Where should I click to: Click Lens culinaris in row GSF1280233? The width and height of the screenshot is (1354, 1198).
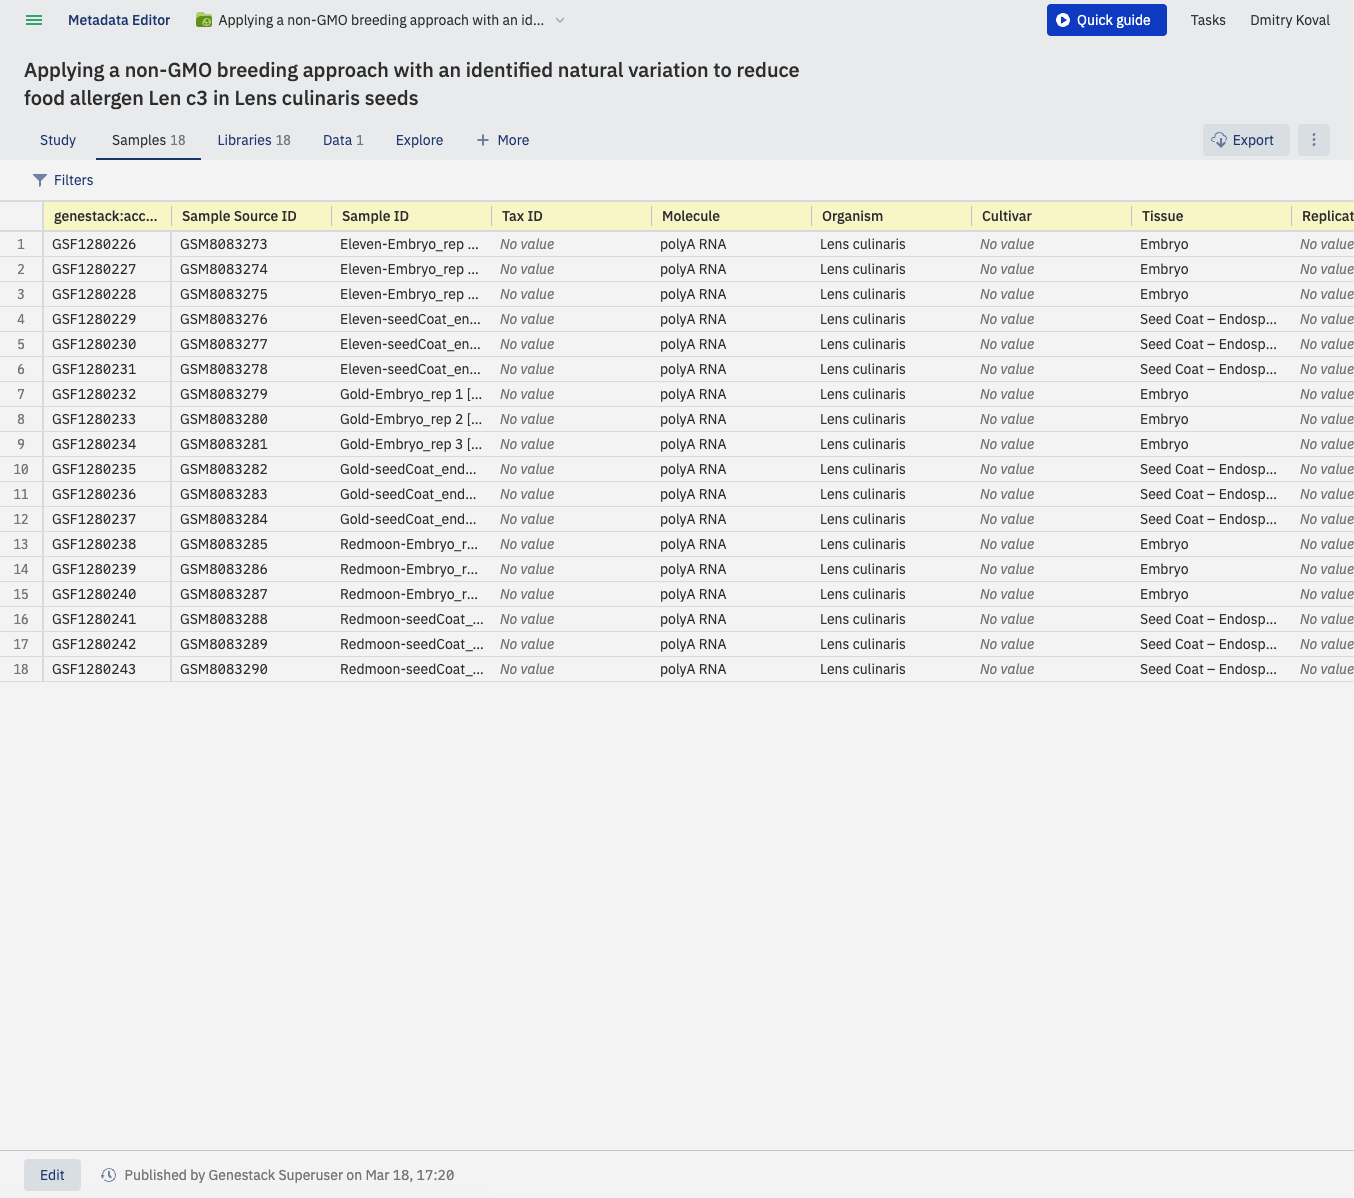click(891, 419)
